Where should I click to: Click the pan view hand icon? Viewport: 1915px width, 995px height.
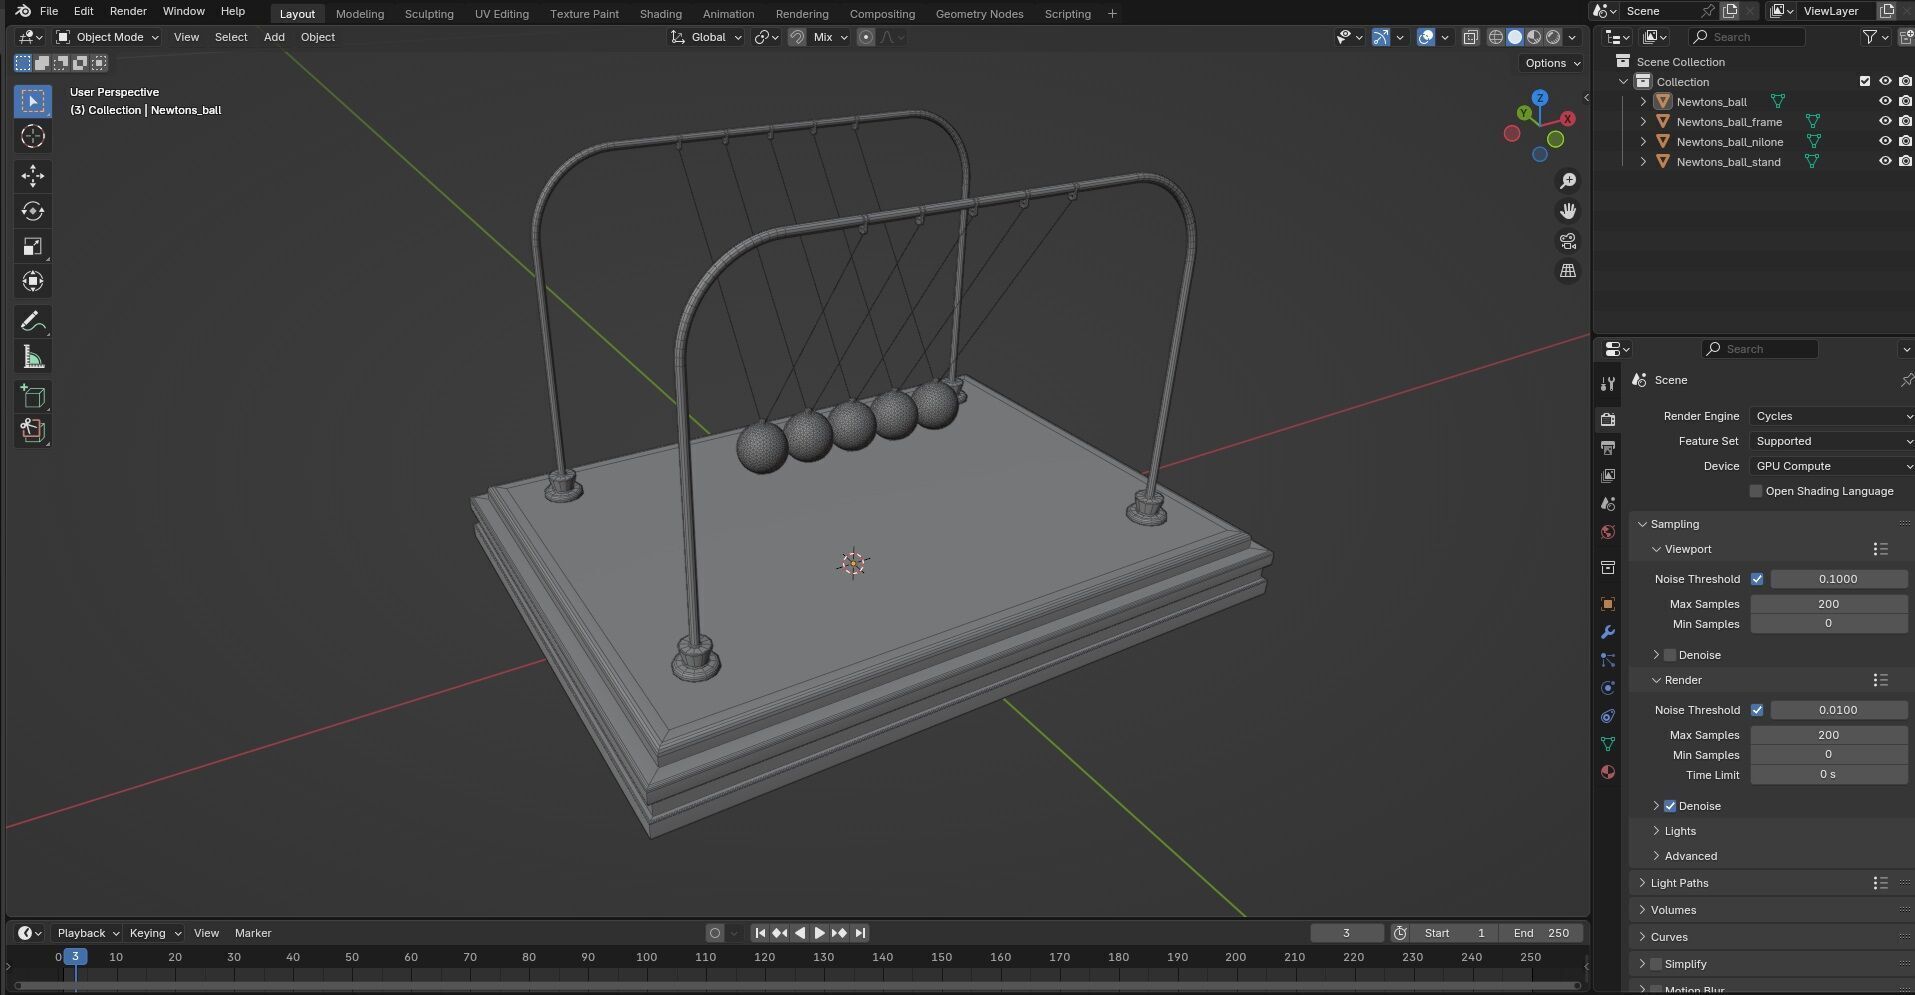(x=1568, y=211)
